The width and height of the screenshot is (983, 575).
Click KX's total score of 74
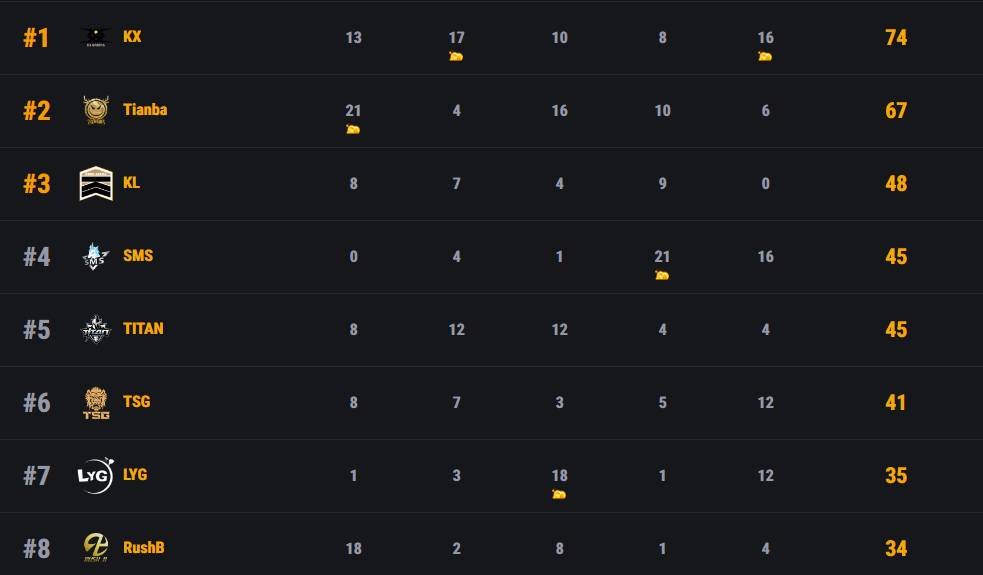click(896, 37)
